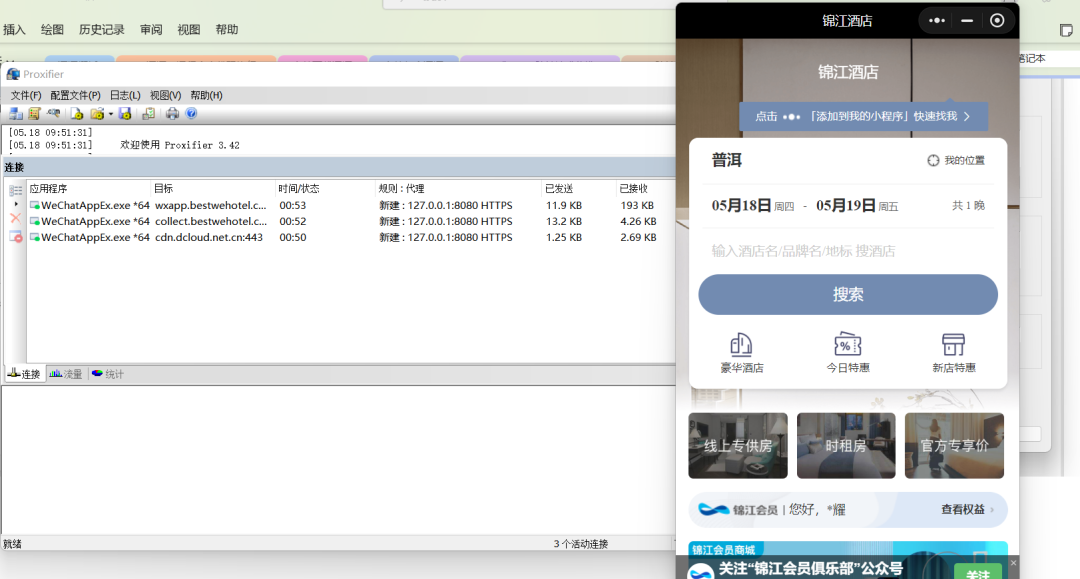Image resolution: width=1080 pixels, height=579 pixels.
Task: Click the green 关注 follow button
Action: [x=977, y=573]
